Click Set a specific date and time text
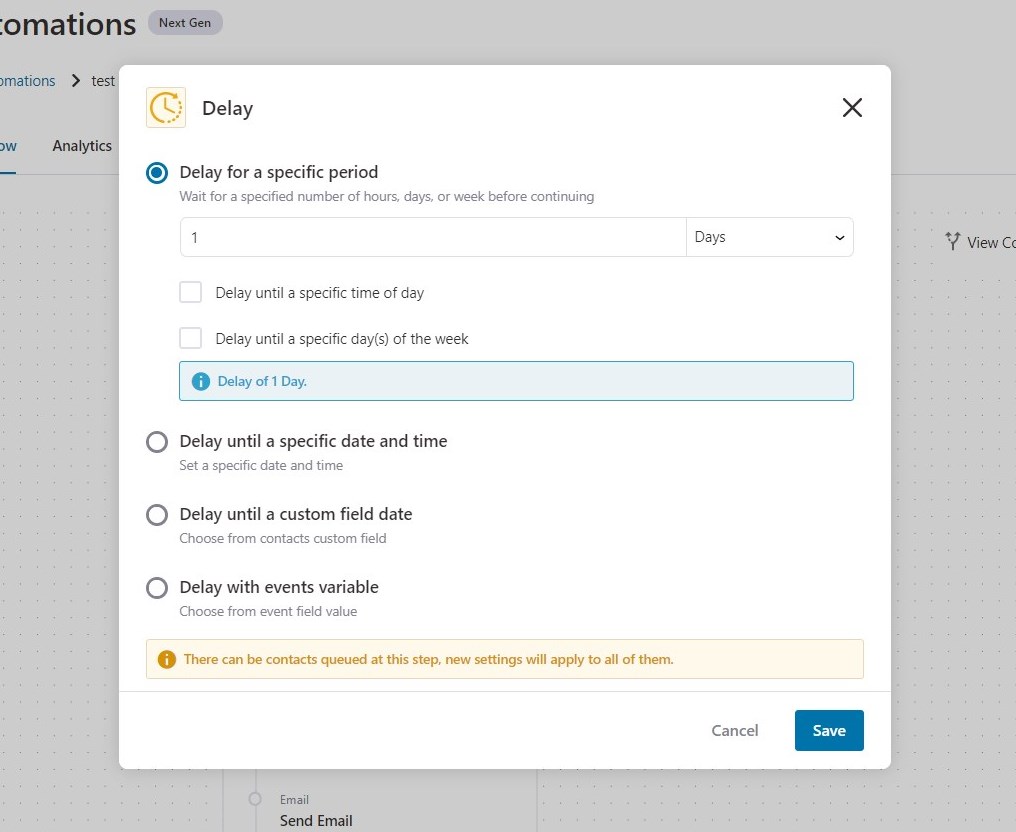This screenshot has width=1016, height=832. [261, 465]
